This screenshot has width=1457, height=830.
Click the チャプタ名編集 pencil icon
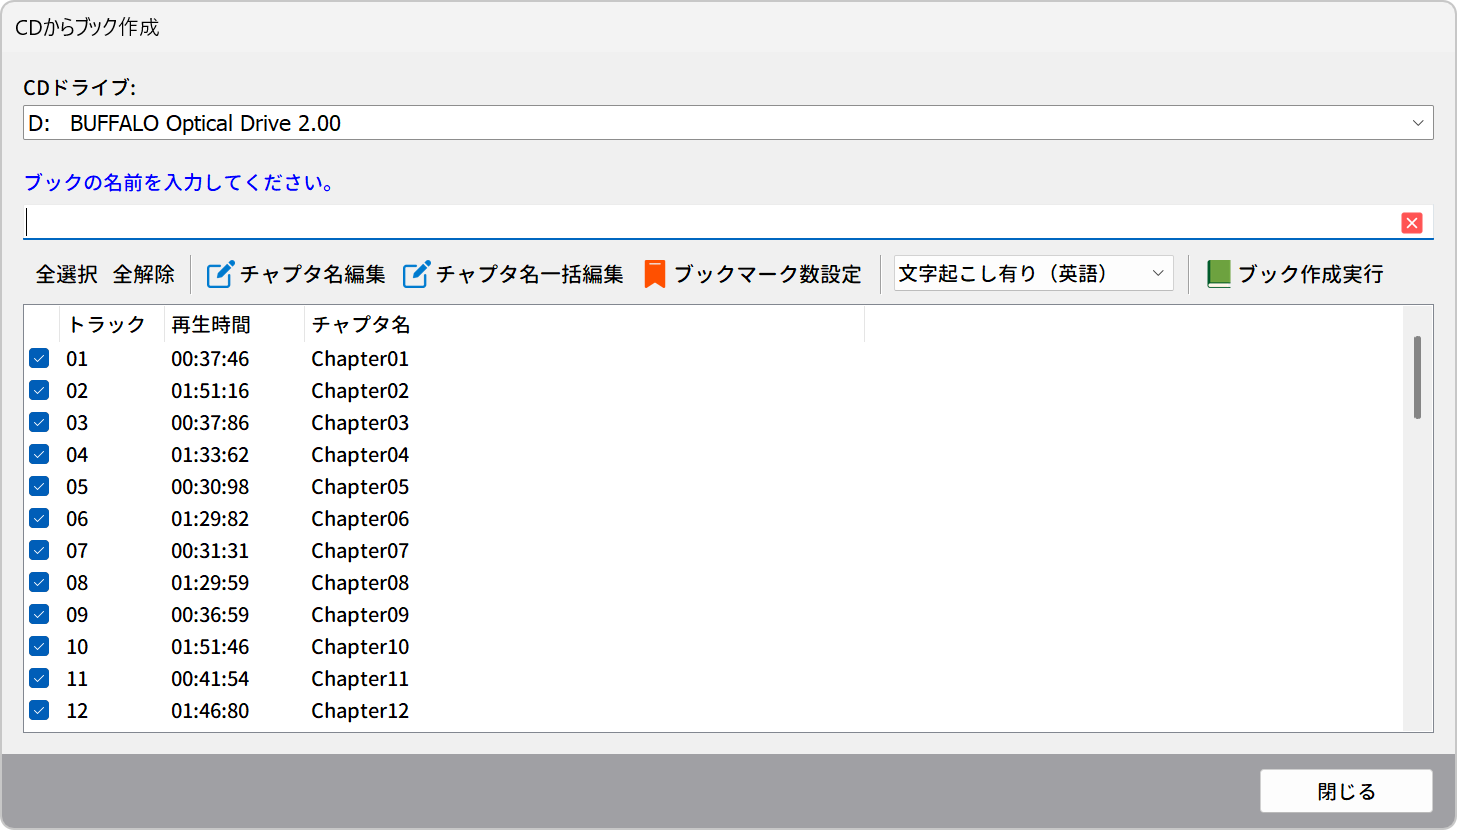click(x=220, y=274)
